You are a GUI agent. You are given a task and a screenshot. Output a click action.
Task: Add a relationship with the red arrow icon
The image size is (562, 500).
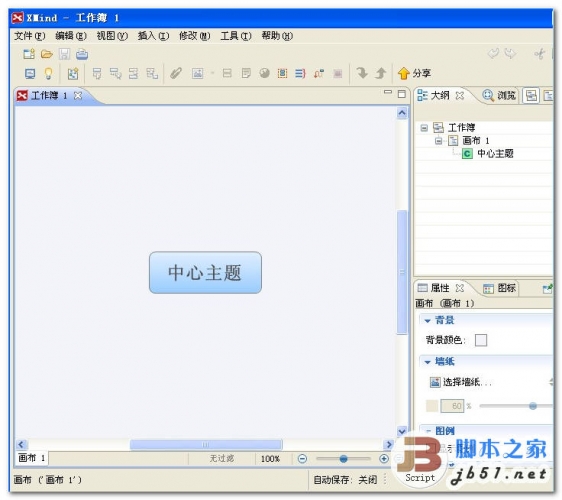(x=319, y=73)
